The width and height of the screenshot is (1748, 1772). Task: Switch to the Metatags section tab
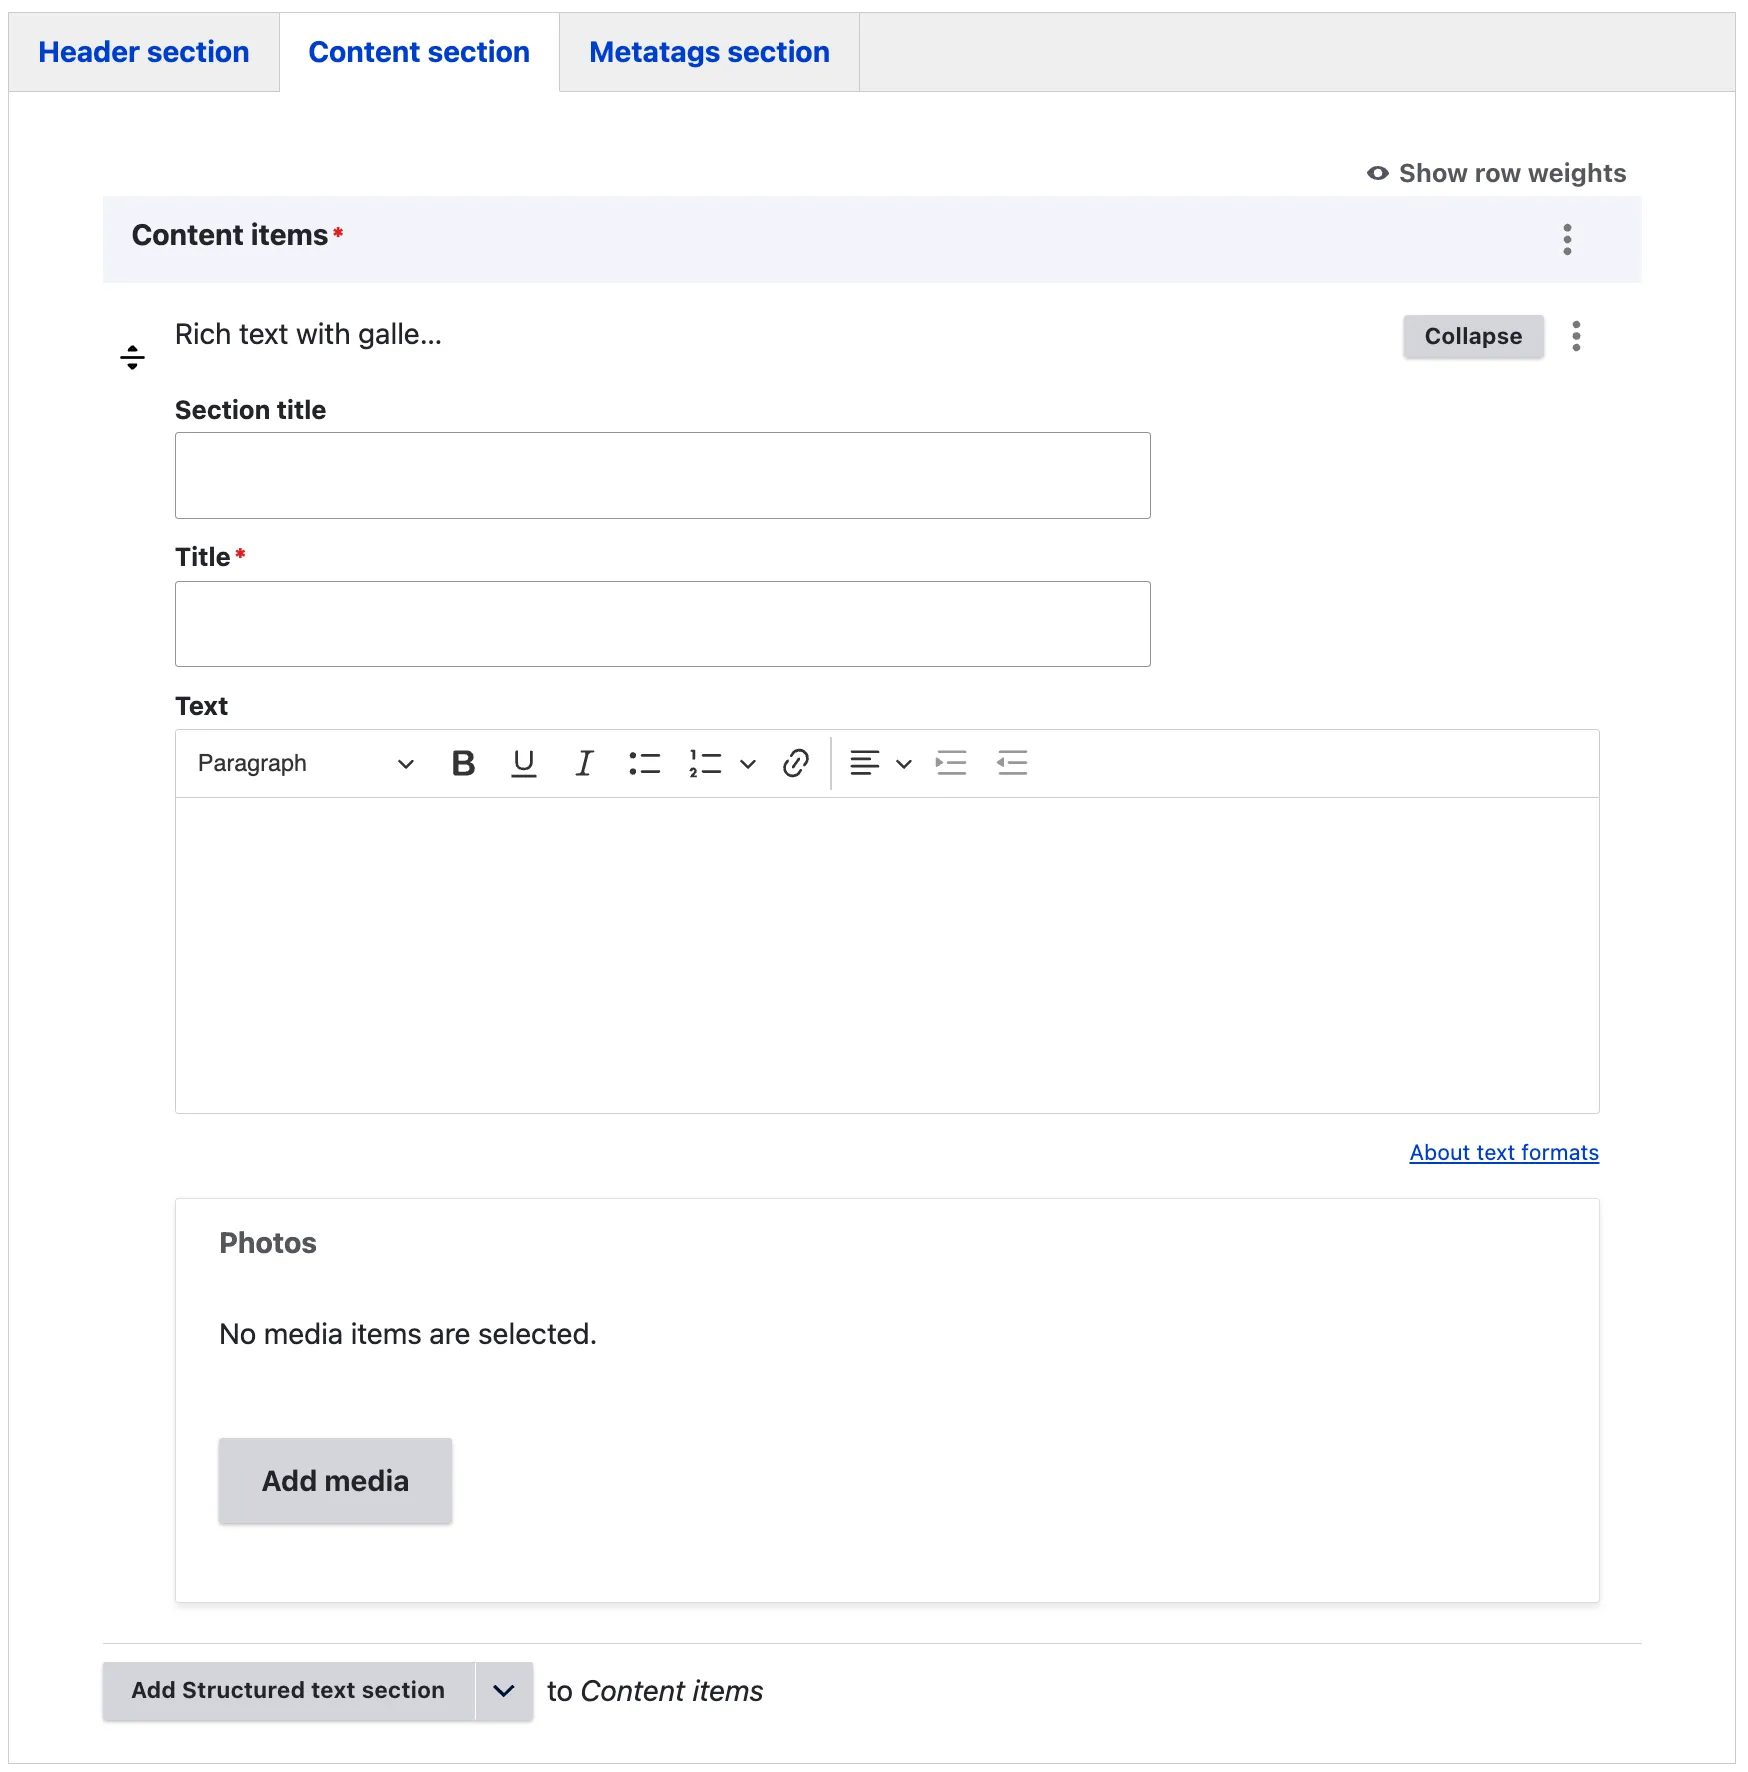[709, 52]
